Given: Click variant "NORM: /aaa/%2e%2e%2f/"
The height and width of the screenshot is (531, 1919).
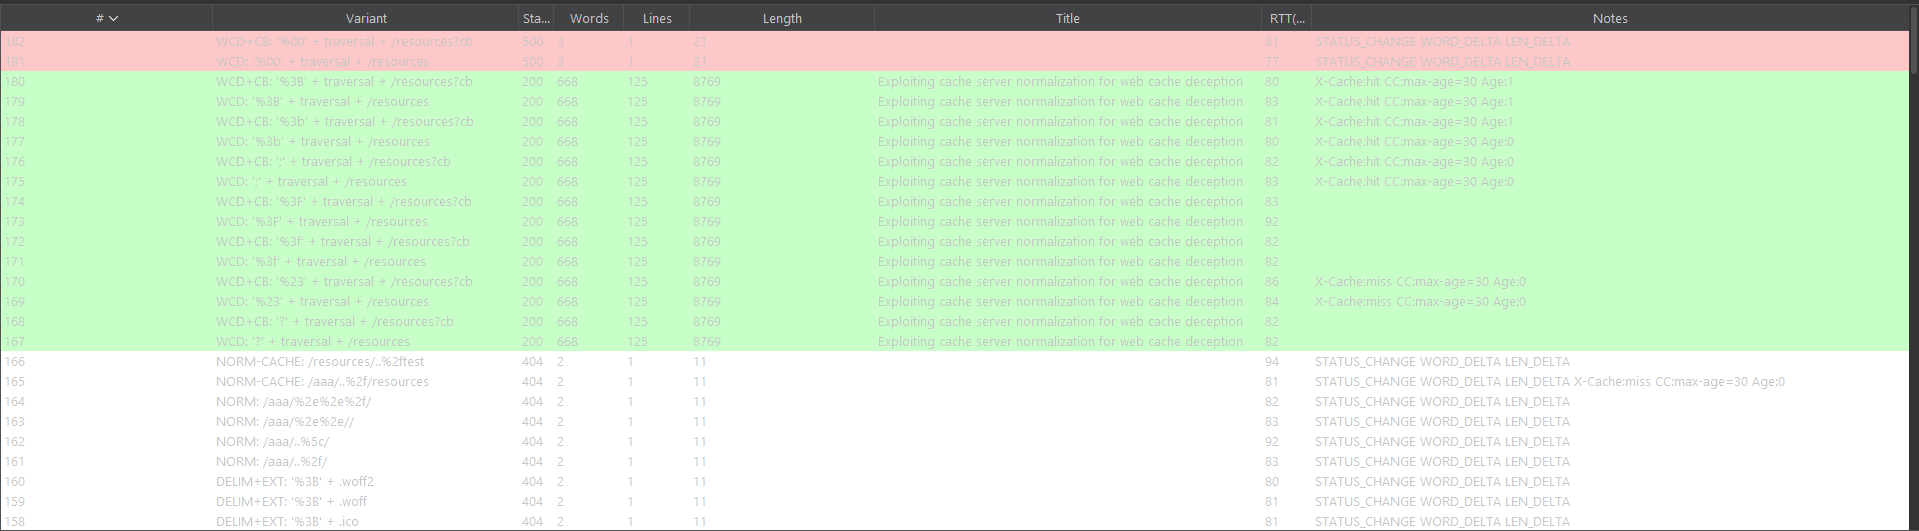Looking at the screenshot, I should click(x=293, y=402).
